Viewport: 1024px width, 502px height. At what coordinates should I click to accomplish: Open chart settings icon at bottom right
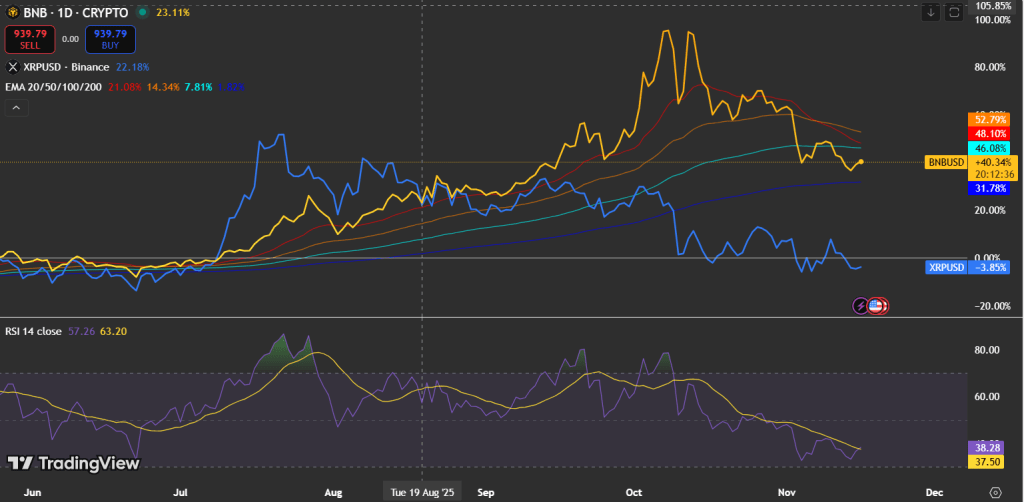[x=995, y=492]
